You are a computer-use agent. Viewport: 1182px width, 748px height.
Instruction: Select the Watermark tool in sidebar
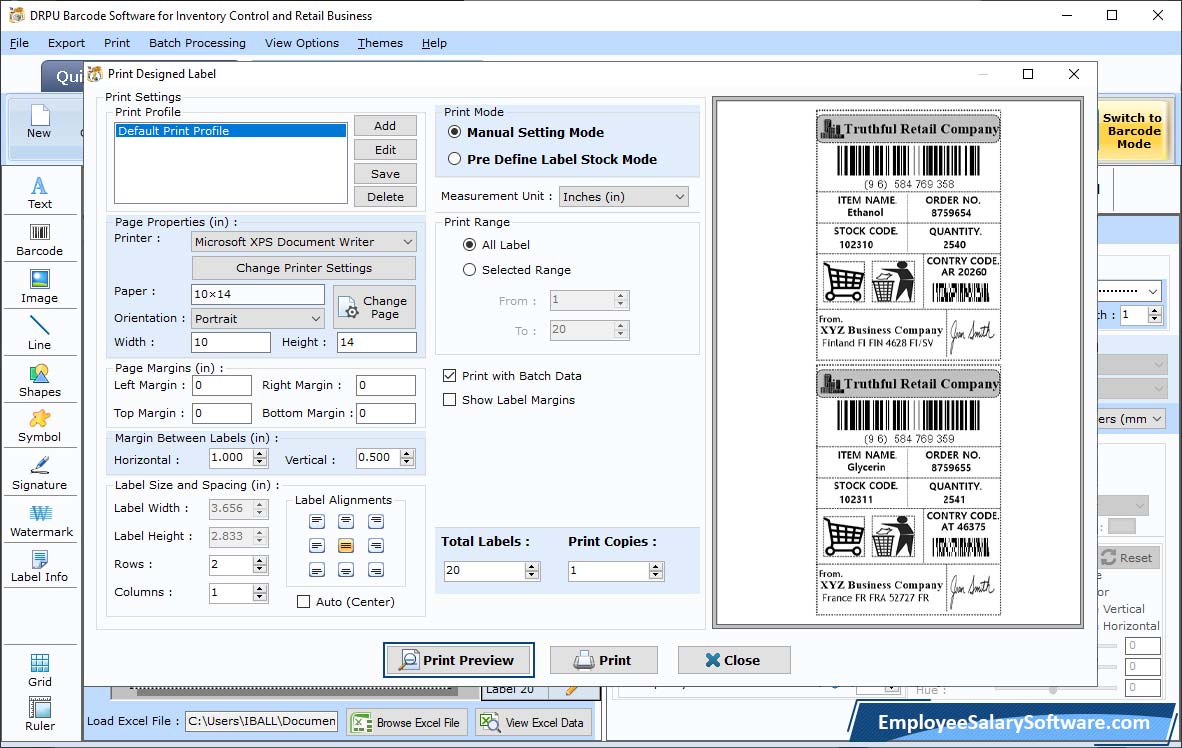coord(41,521)
